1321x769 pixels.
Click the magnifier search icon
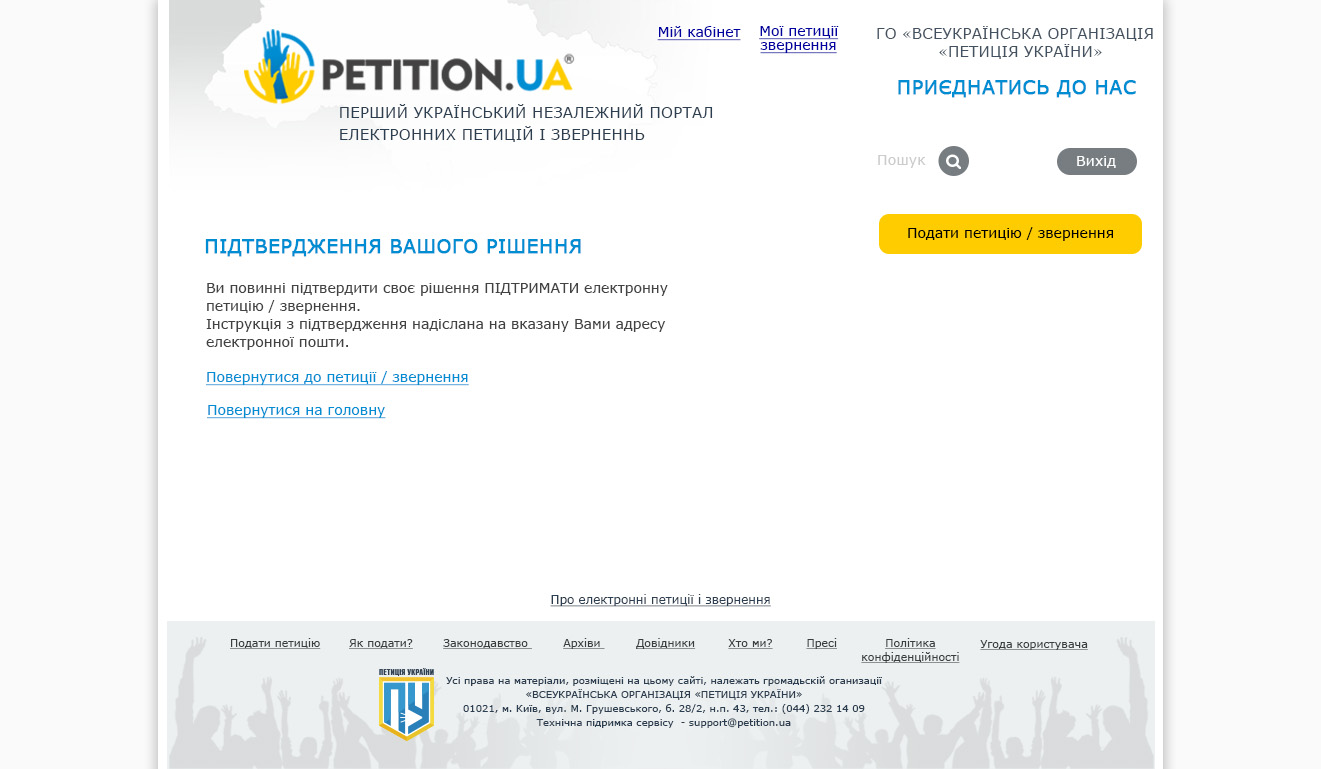coord(953,161)
